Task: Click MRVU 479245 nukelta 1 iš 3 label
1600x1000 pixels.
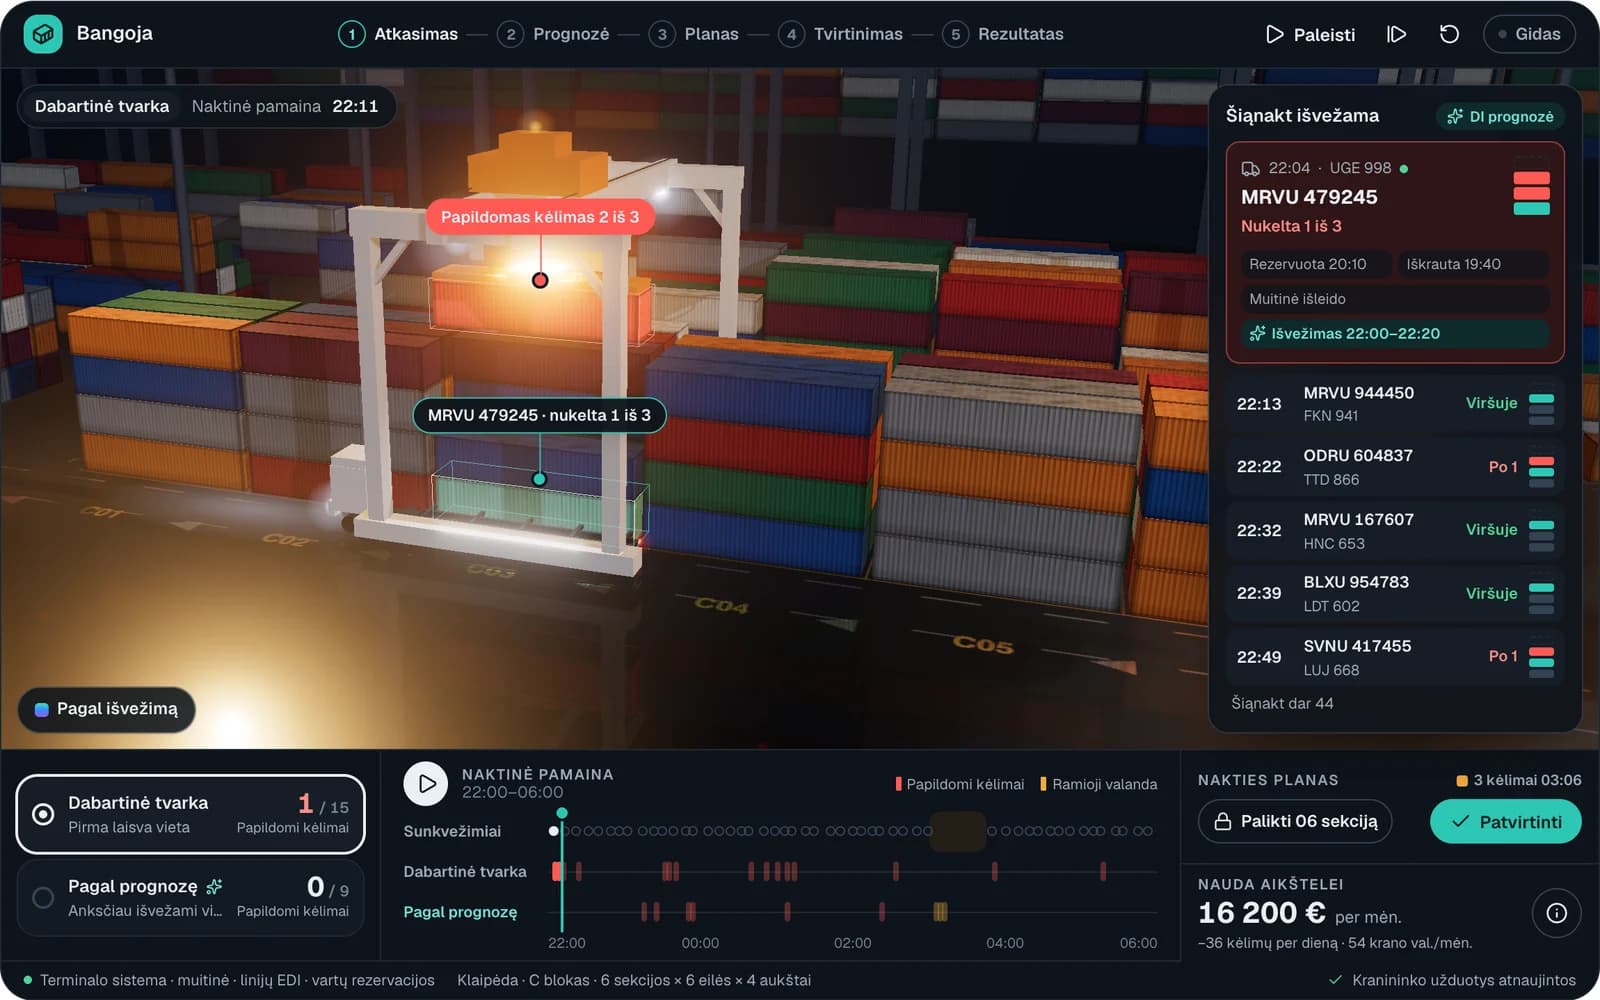Action: point(539,415)
